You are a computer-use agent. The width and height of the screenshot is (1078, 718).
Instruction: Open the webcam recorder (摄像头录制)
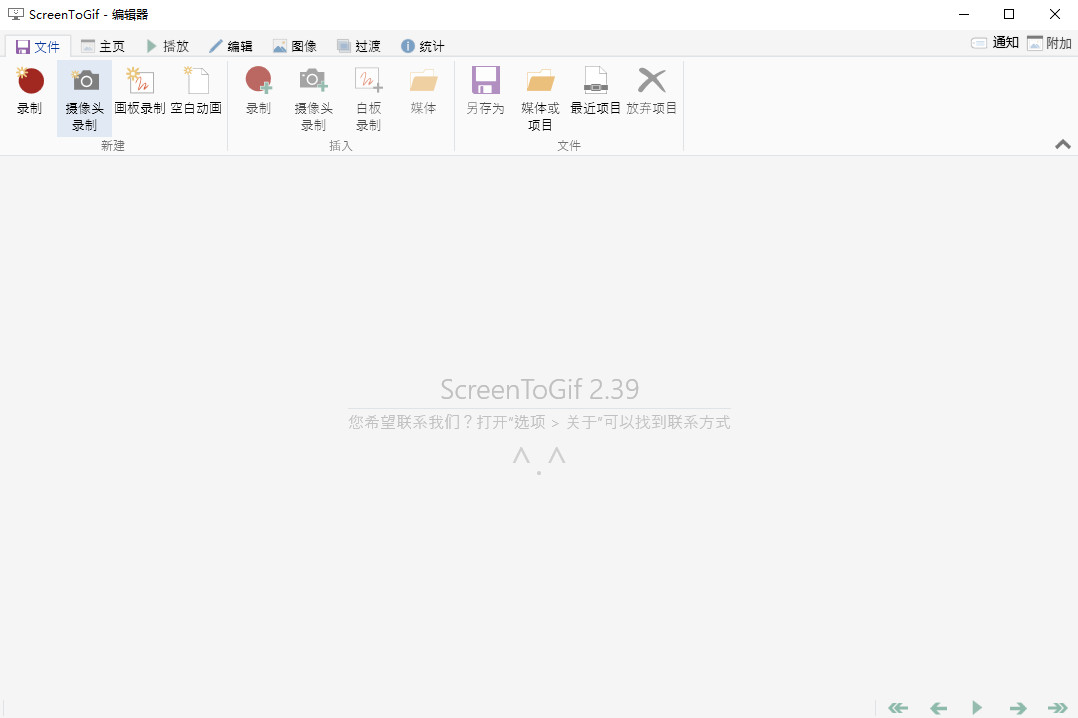coord(84,95)
